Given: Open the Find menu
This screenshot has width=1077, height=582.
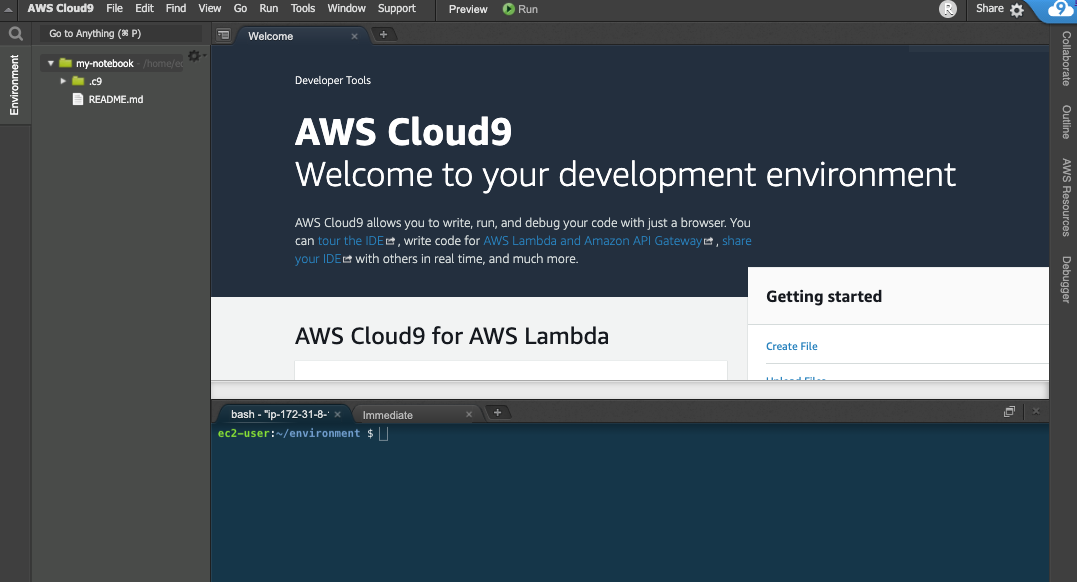Looking at the screenshot, I should (176, 8).
